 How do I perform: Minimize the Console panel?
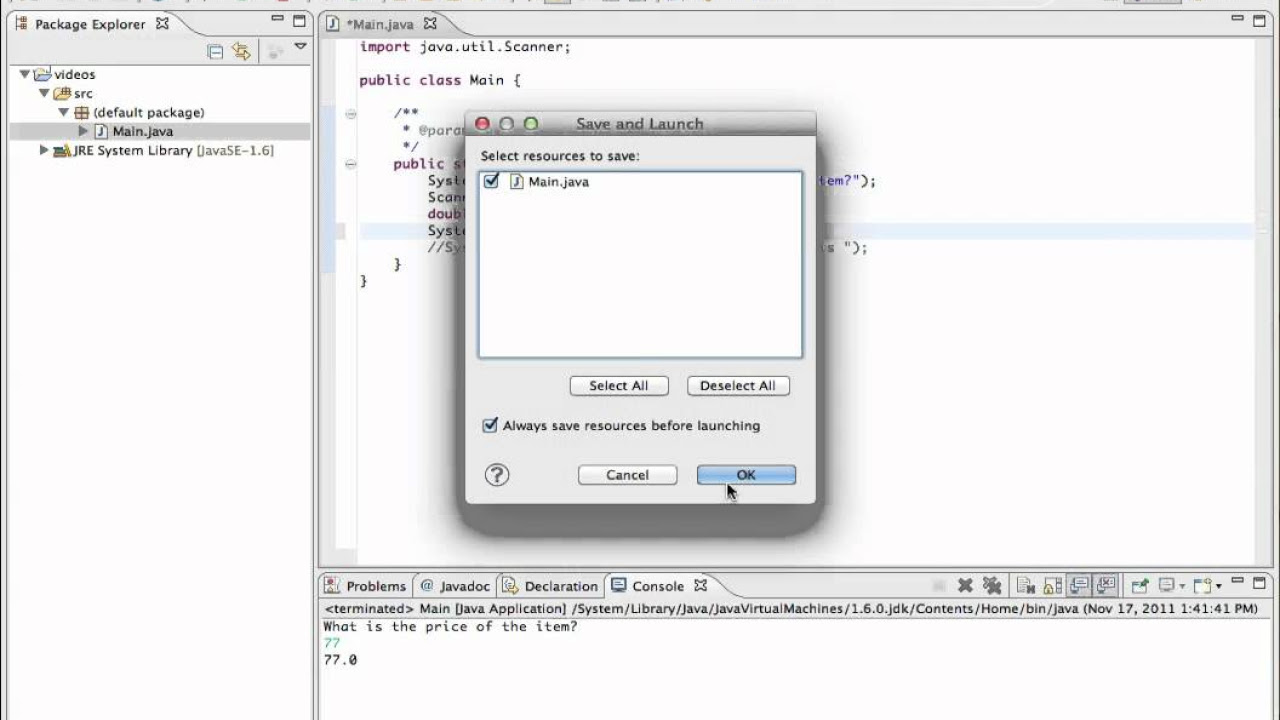click(1237, 580)
